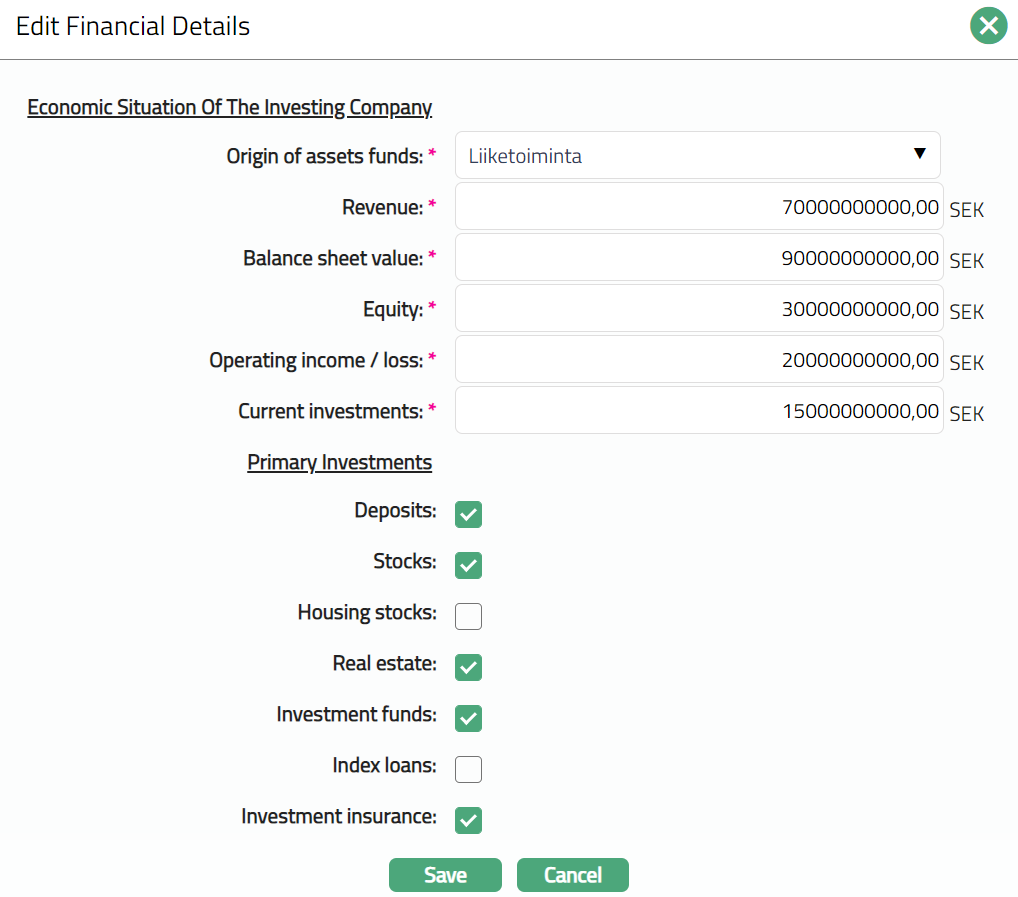Click the Revenue input field
The image size is (1018, 897).
pyautogui.click(x=698, y=207)
